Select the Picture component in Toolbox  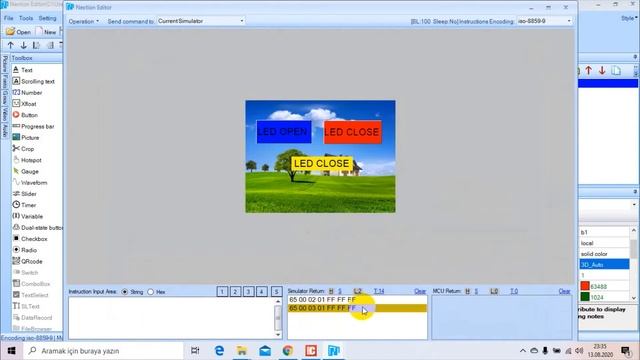[x=26, y=138]
